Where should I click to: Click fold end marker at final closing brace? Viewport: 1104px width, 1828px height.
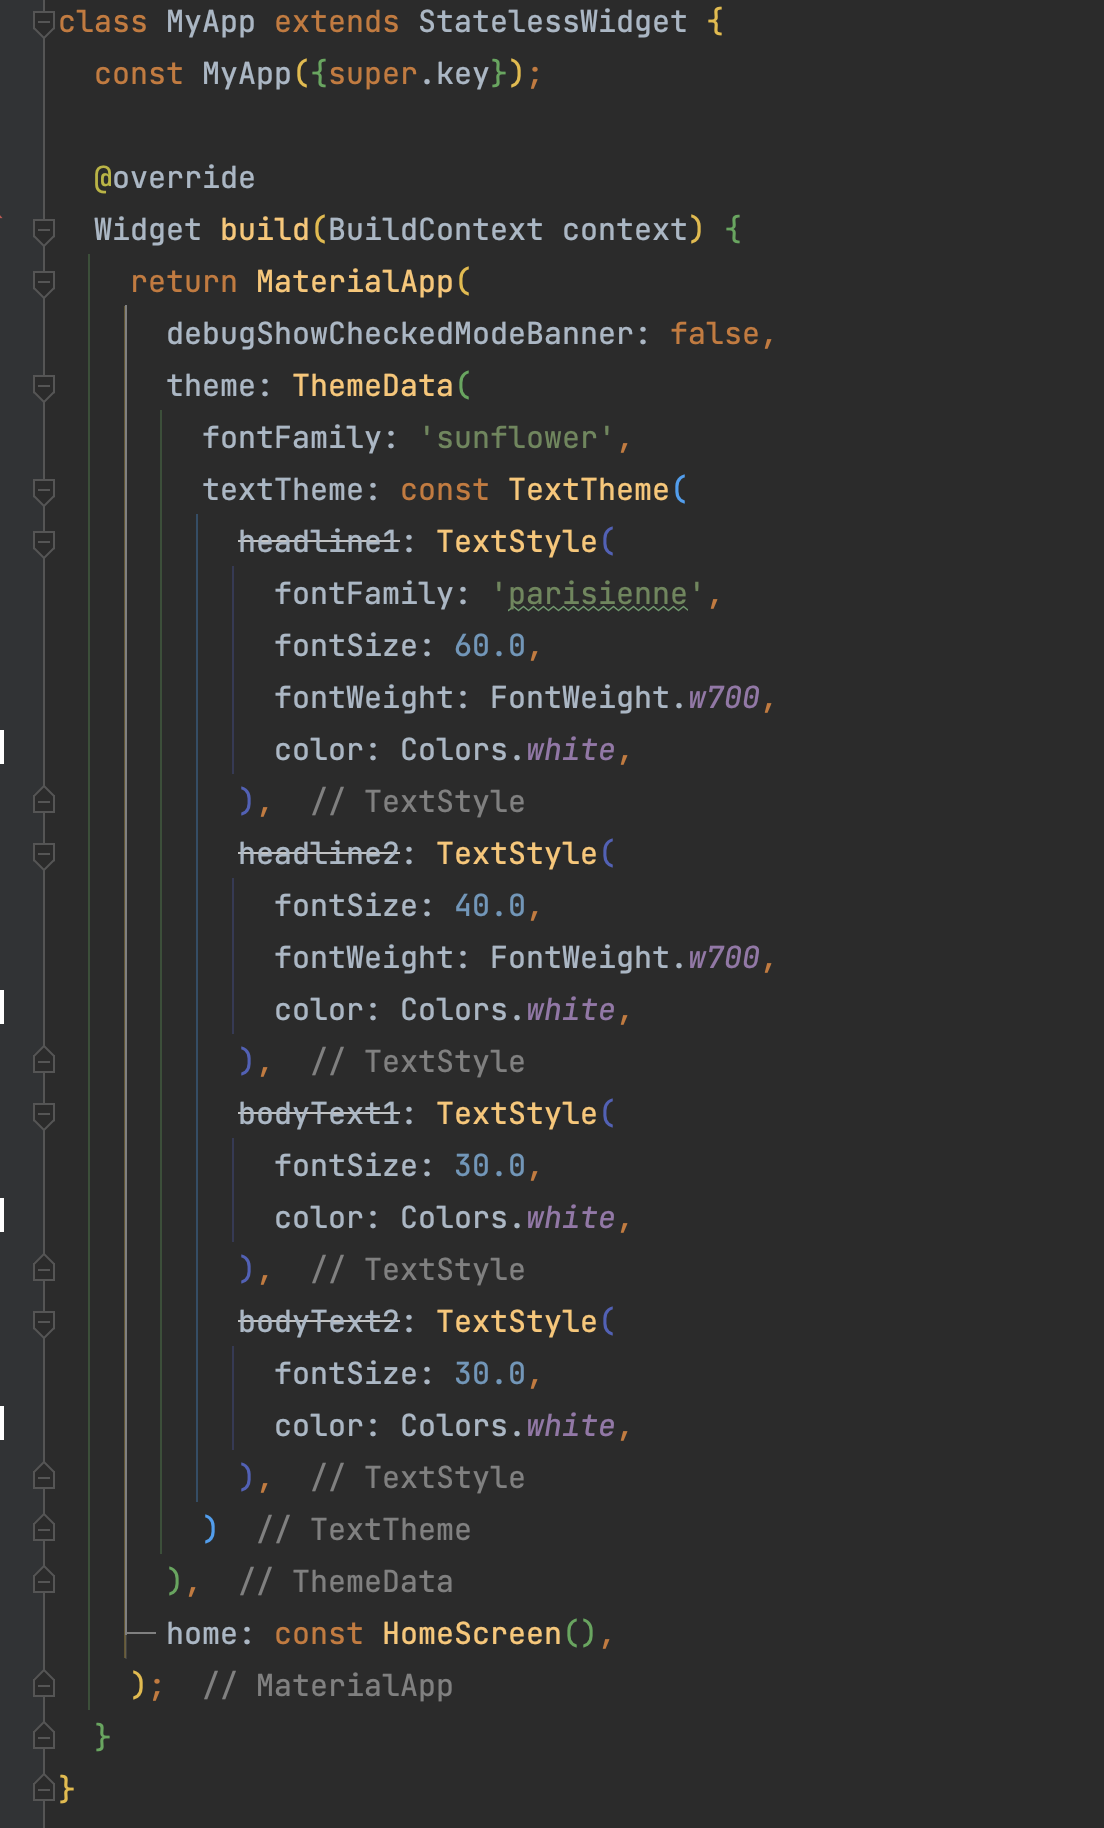tap(44, 1787)
